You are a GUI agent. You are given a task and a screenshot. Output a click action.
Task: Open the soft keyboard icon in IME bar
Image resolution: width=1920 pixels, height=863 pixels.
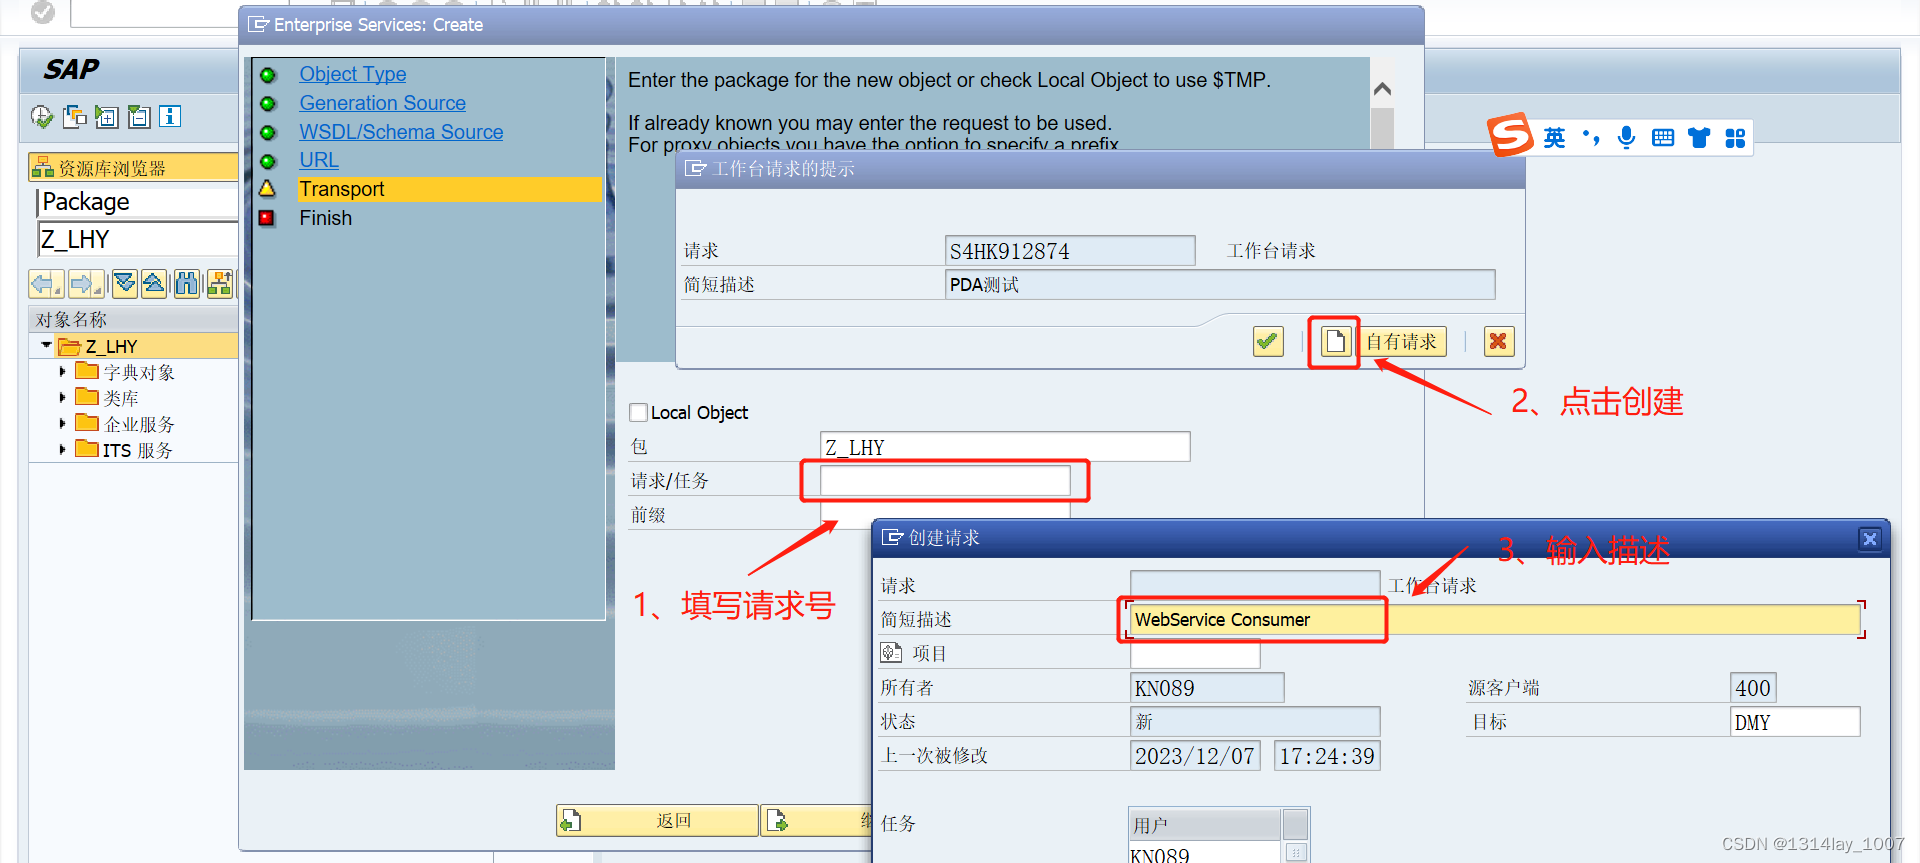pyautogui.click(x=1663, y=138)
